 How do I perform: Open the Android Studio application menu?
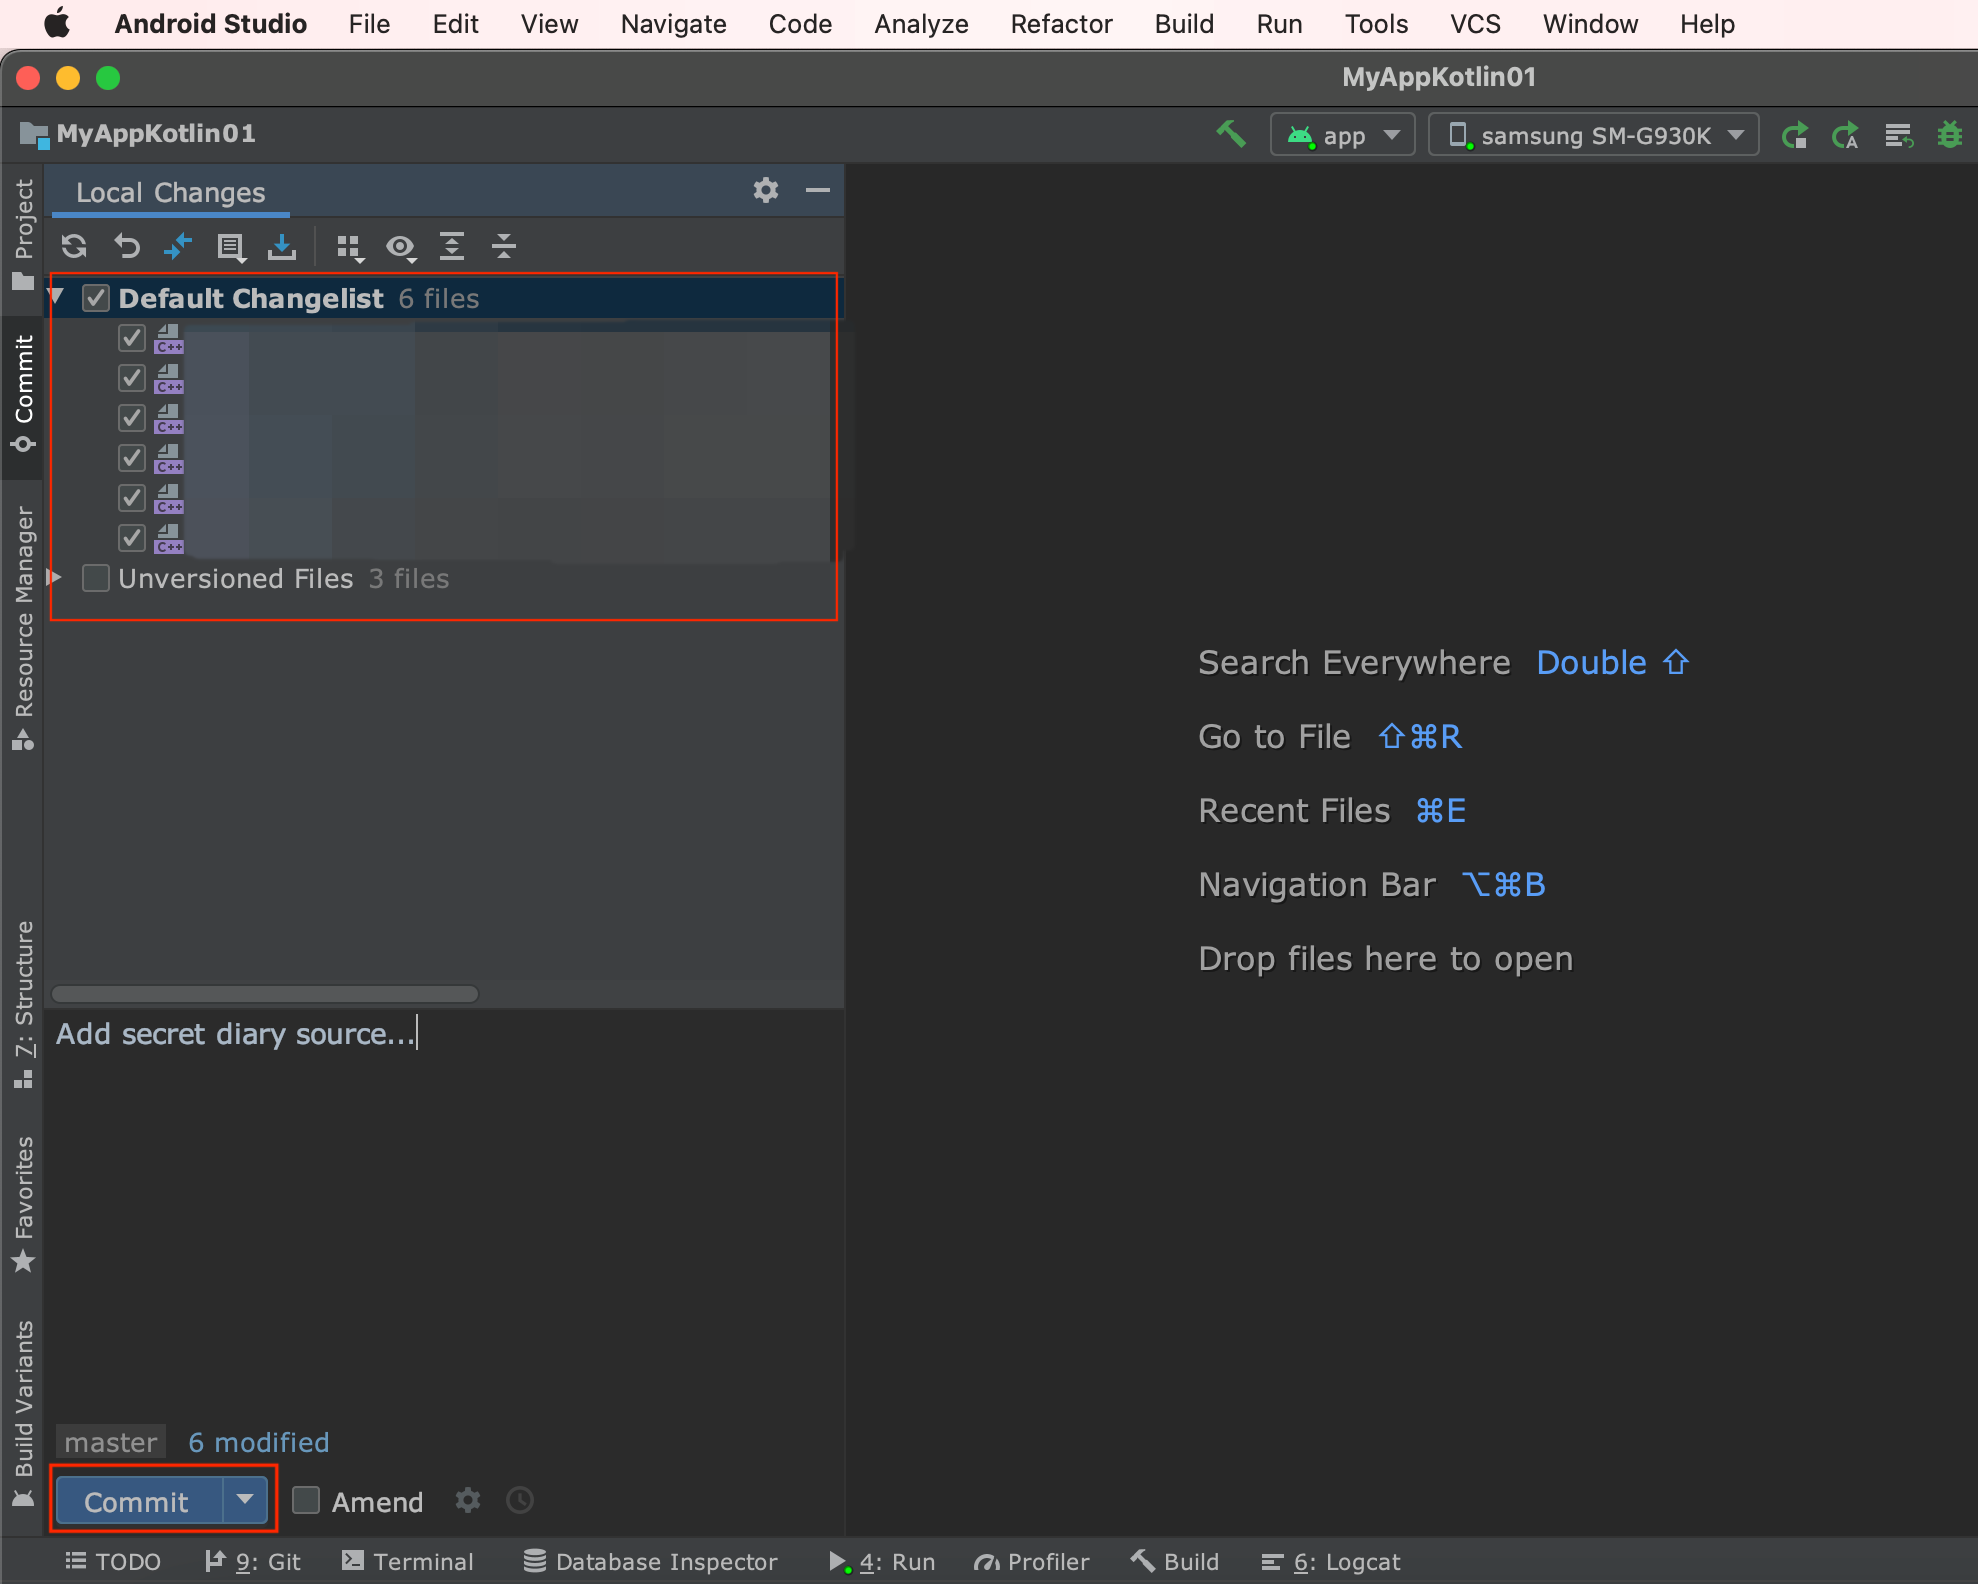[x=210, y=24]
